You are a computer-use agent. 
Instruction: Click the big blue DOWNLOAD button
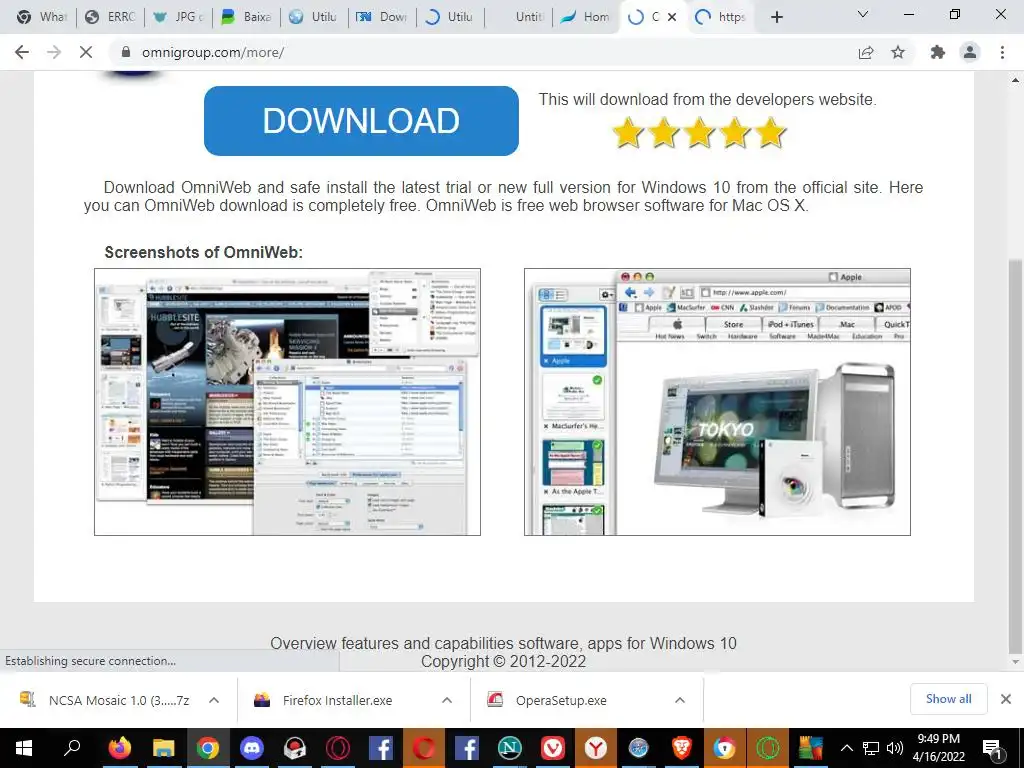pos(361,121)
